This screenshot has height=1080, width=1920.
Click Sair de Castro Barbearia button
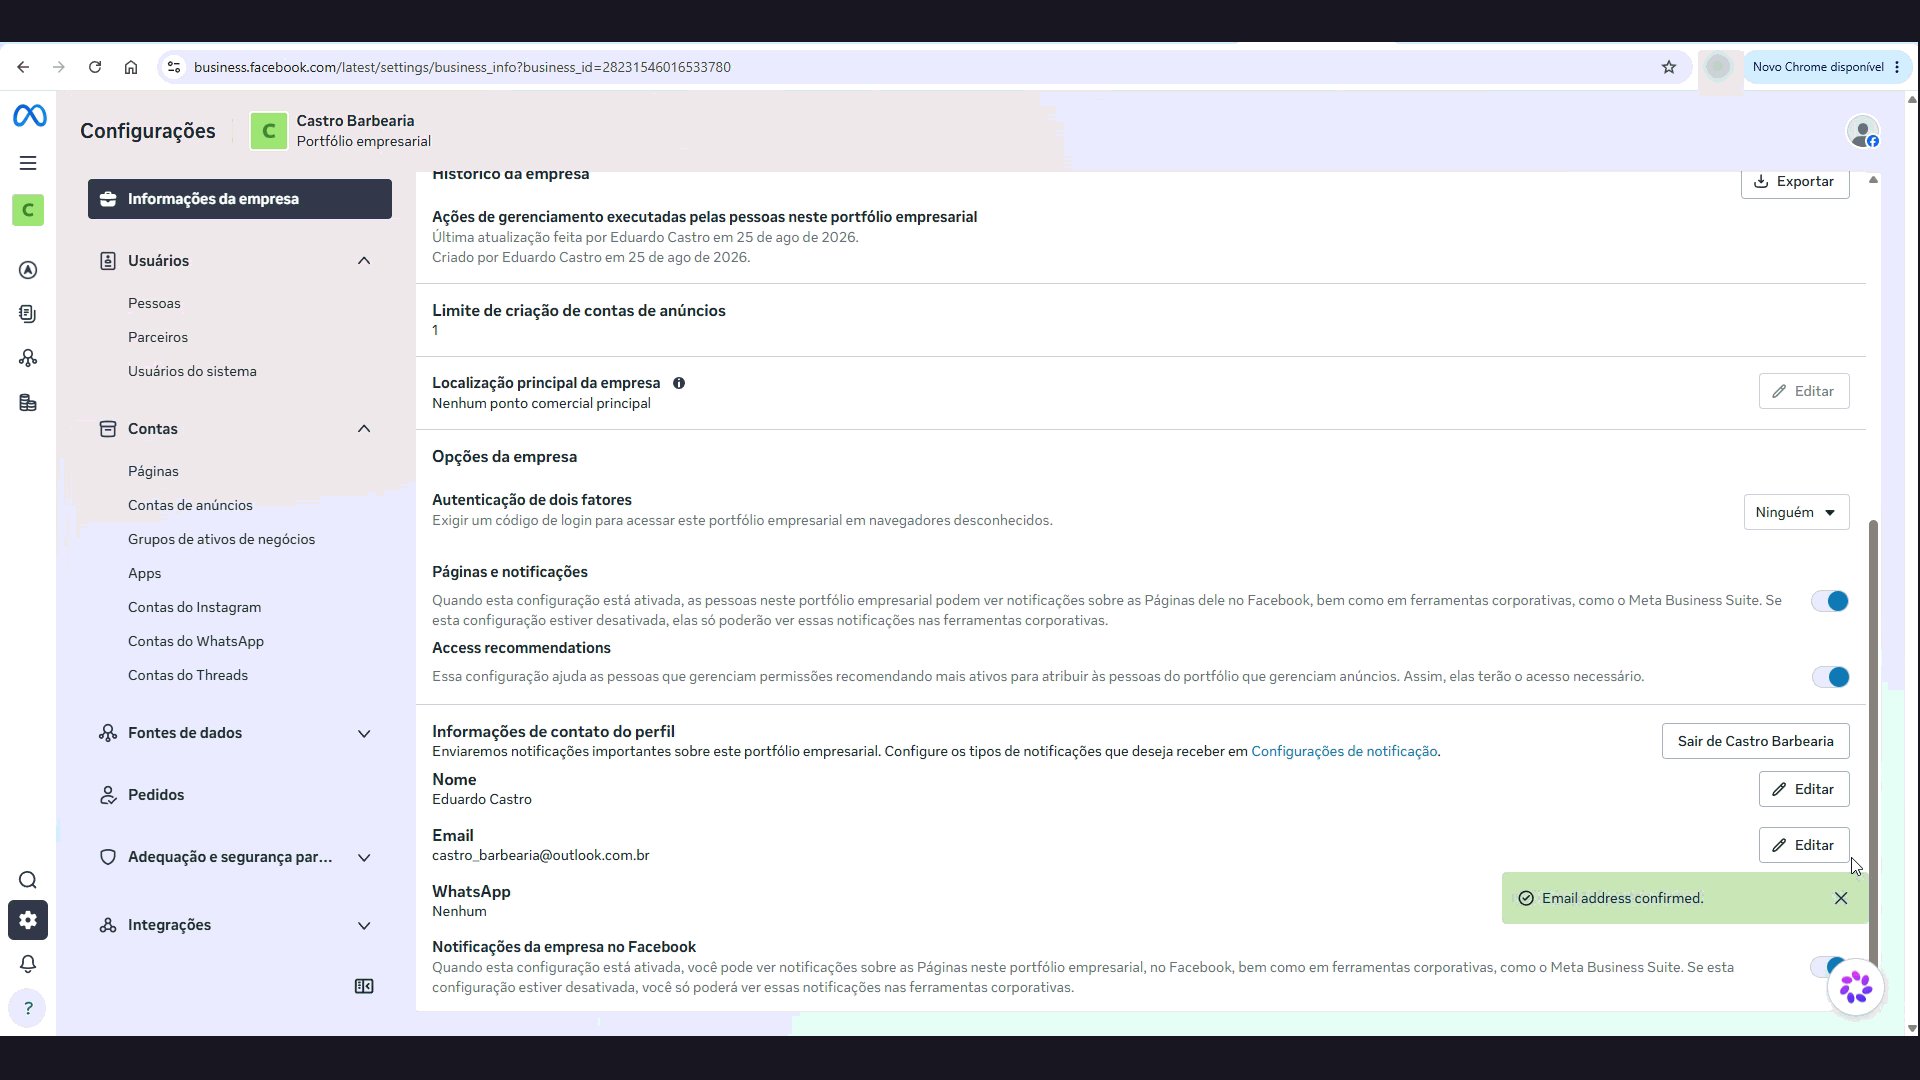(x=1755, y=741)
